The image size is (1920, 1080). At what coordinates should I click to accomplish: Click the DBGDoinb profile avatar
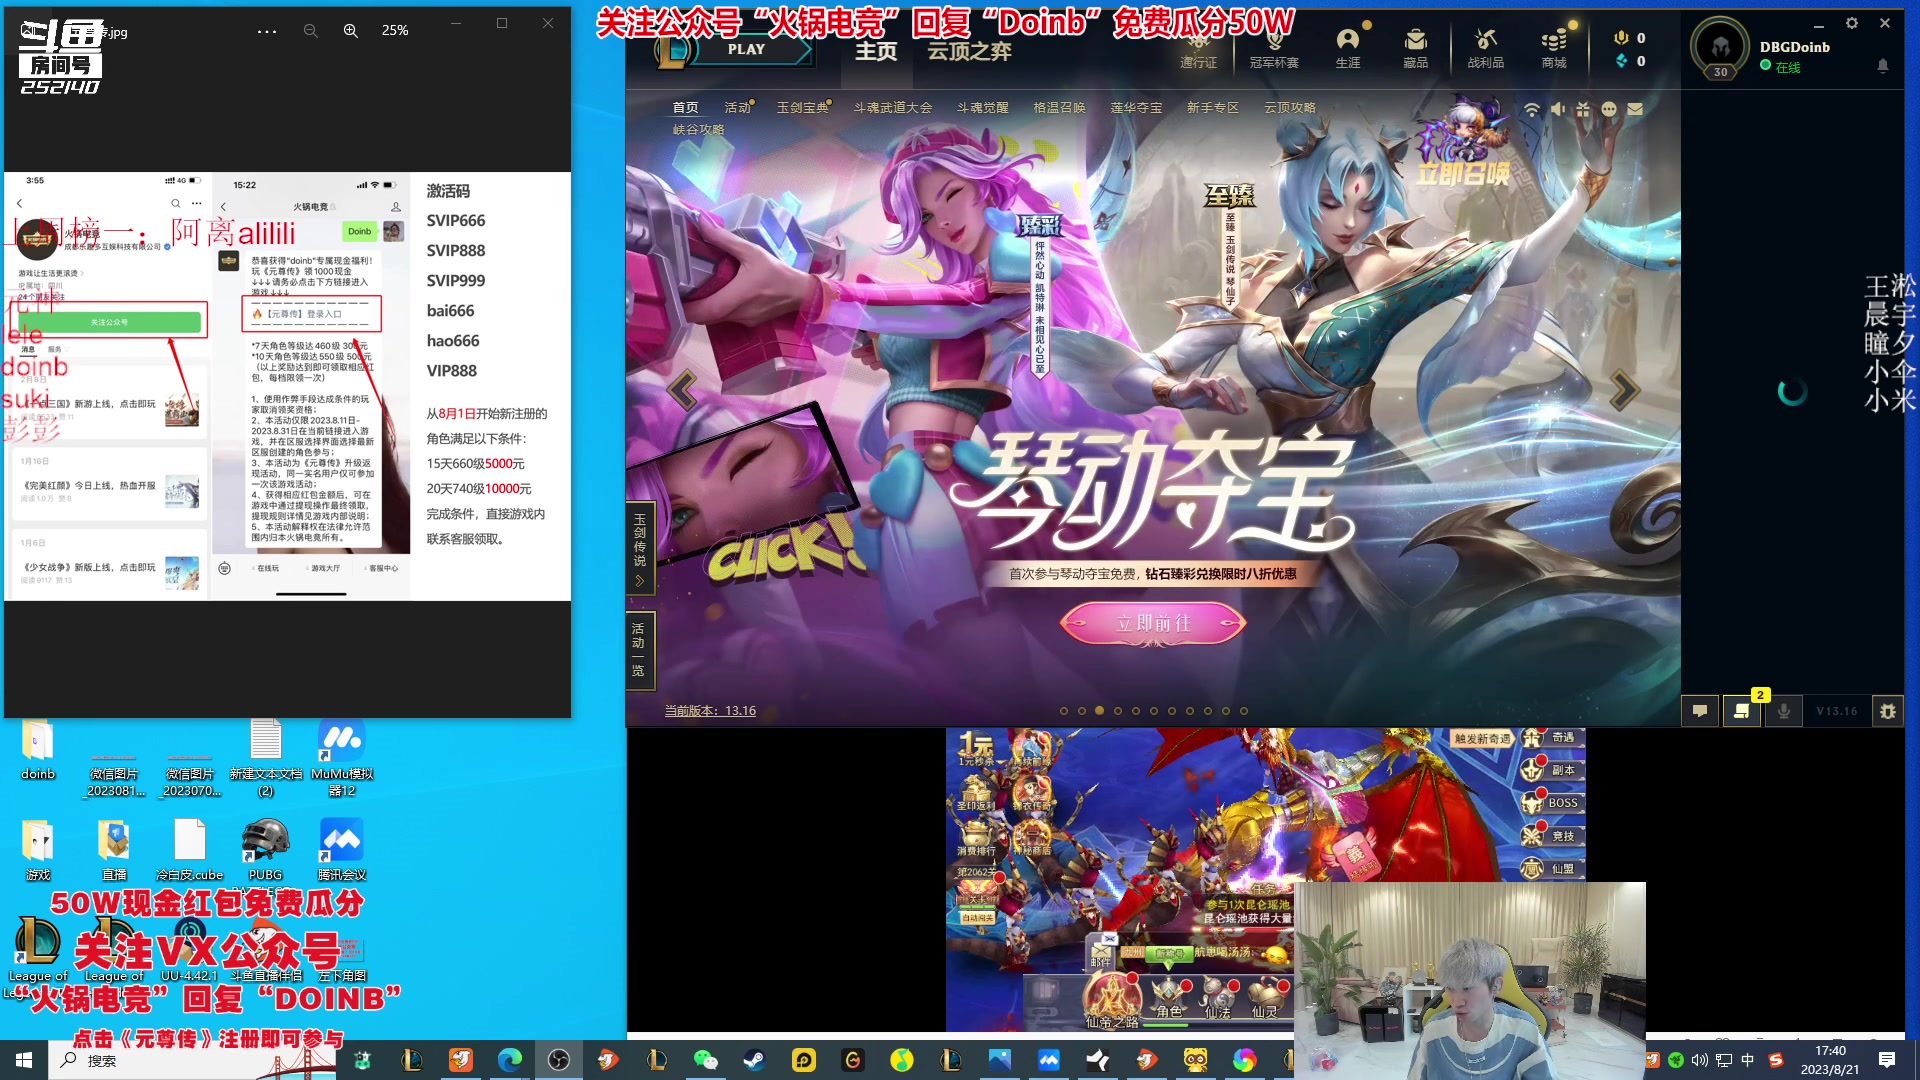pos(1720,47)
